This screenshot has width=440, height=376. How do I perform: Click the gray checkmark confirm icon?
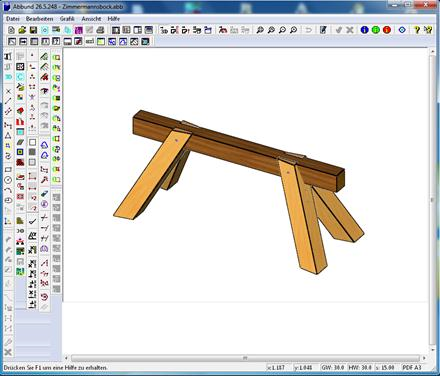pyautogui.click(x=339, y=30)
